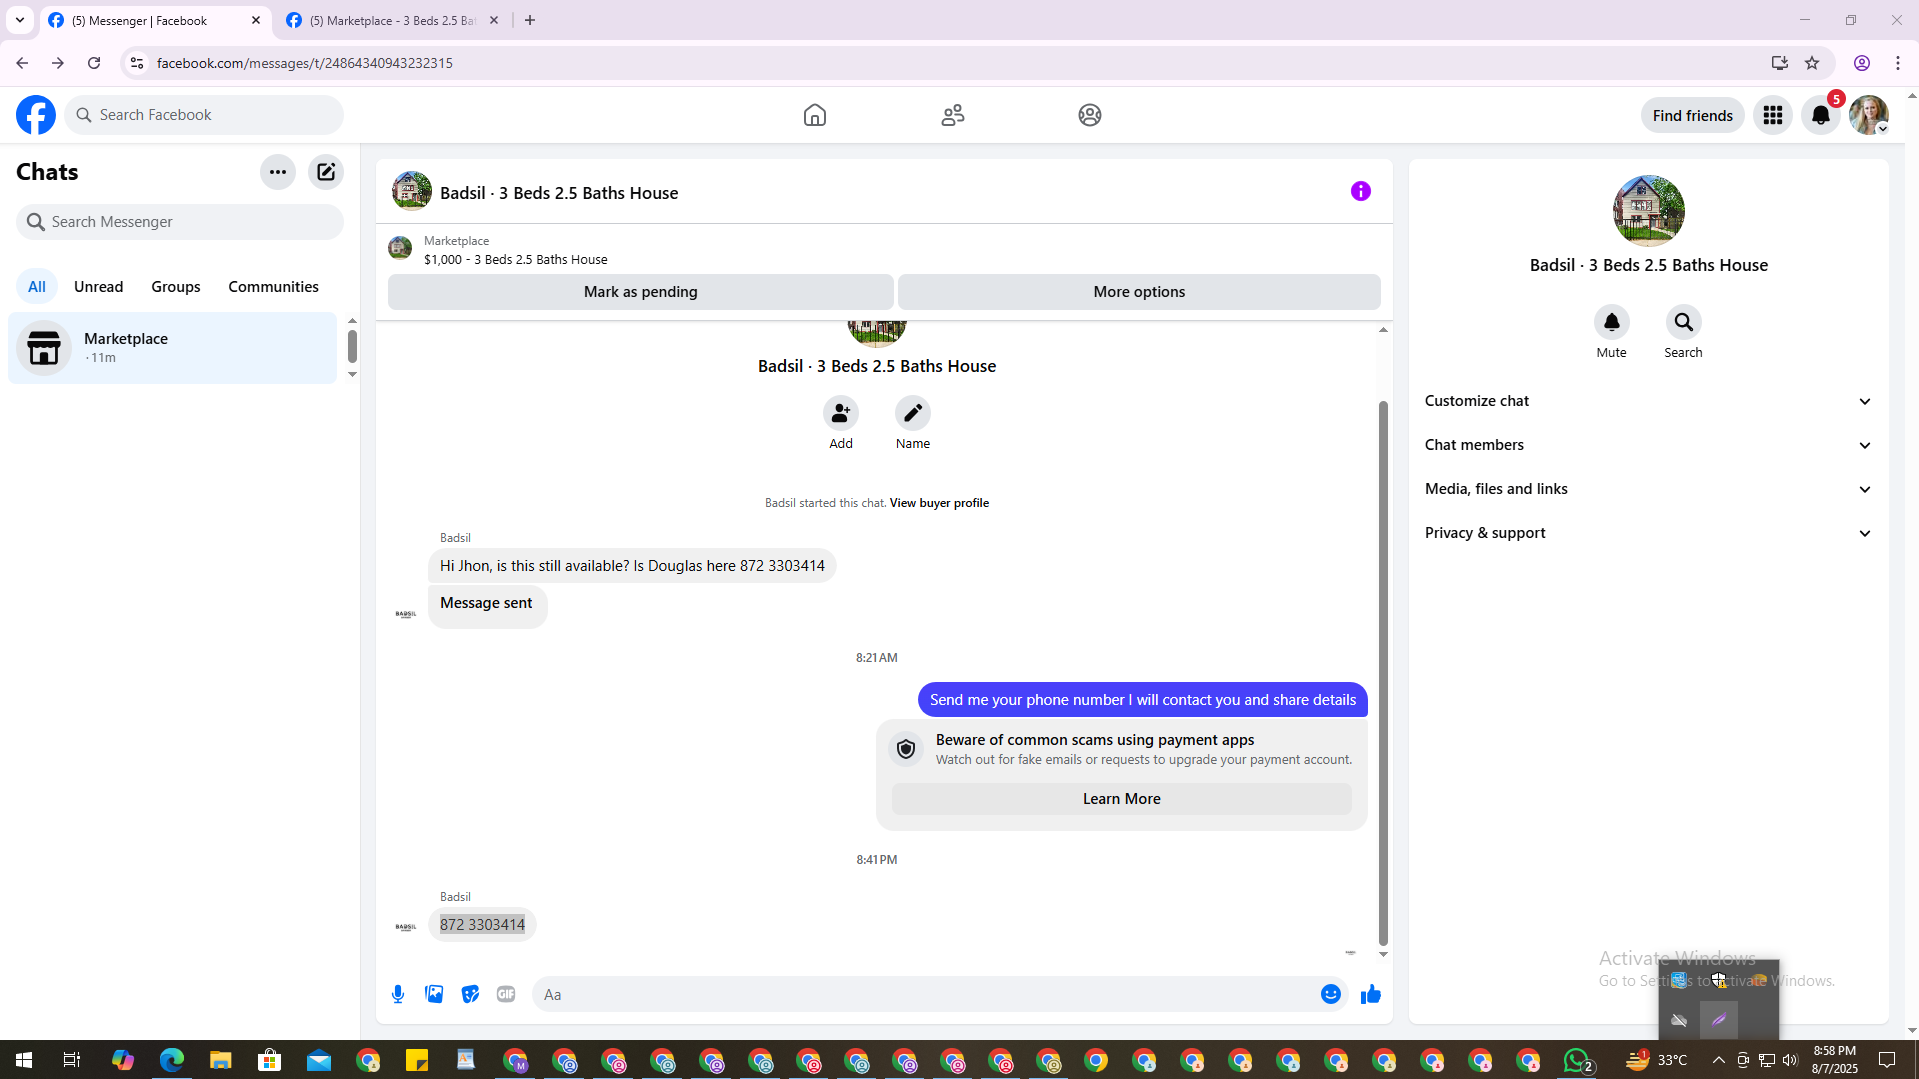Viewport: 1919px width, 1079px height.
Task: Choose a GIF icon
Action: (506, 994)
